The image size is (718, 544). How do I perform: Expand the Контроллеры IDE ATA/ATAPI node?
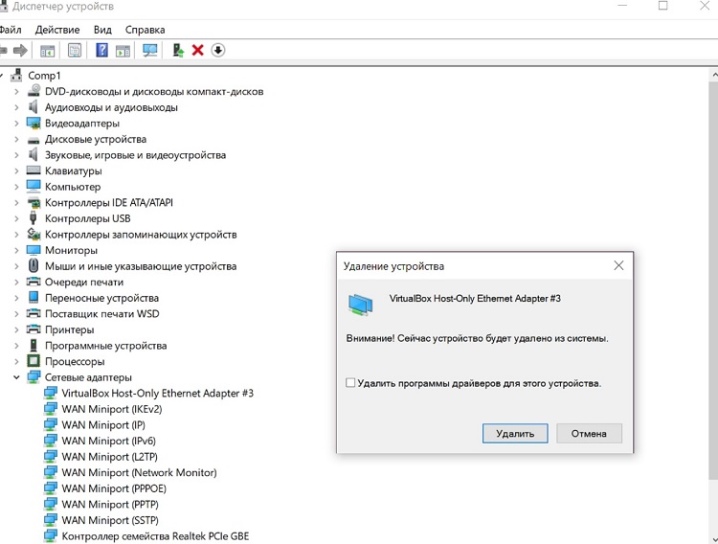(x=16, y=202)
